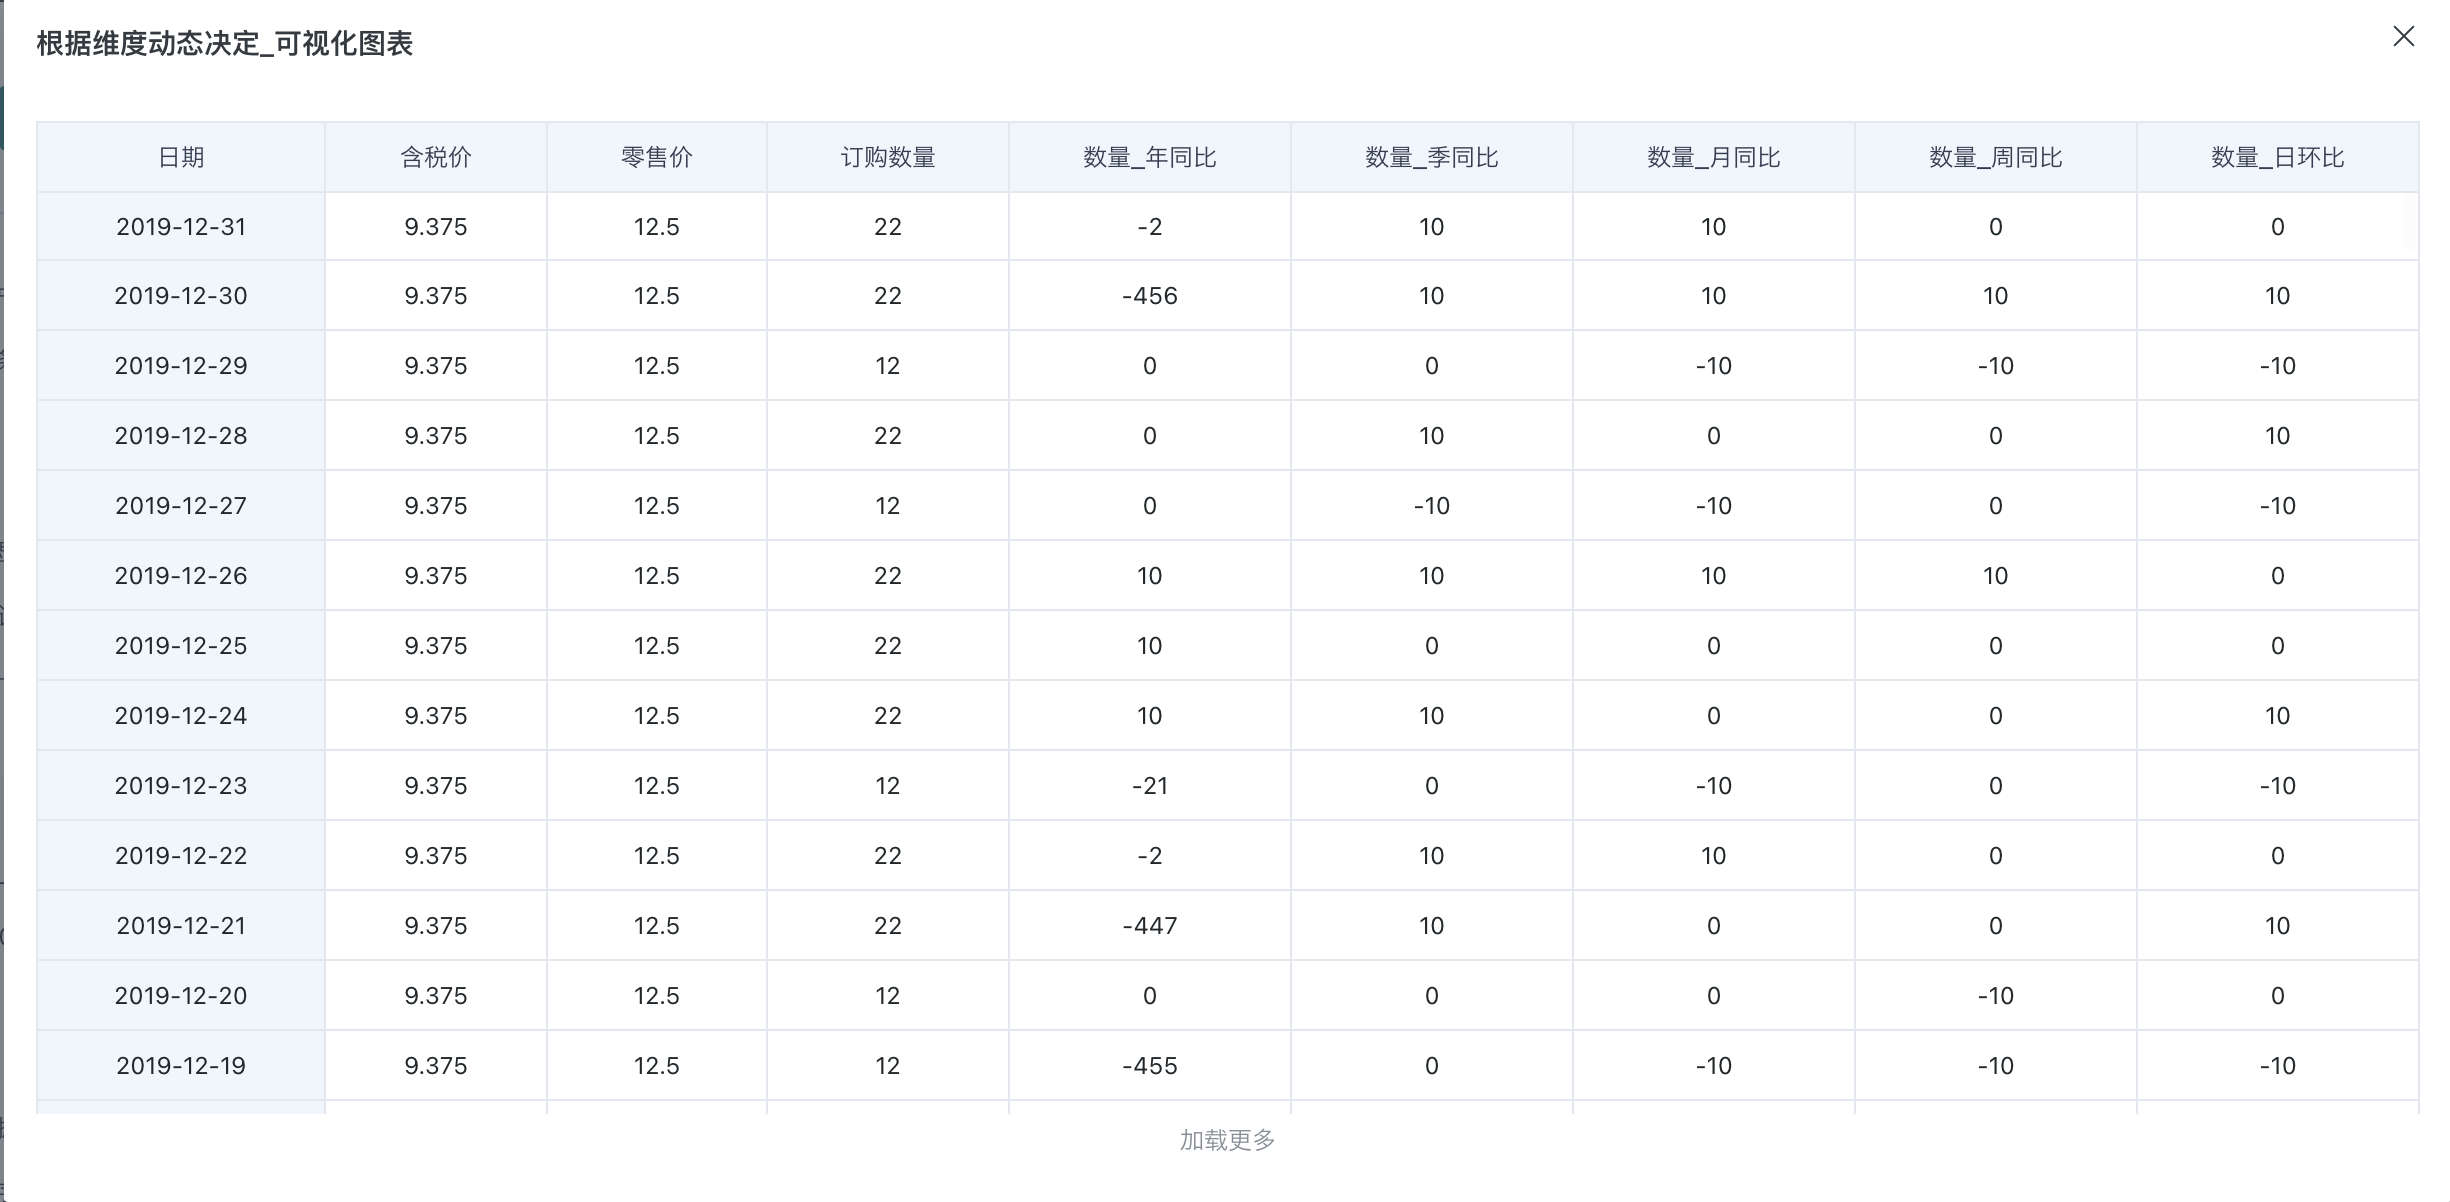Click the 数量_日环比 column header
Image resolution: width=2450 pixels, height=1202 pixels.
pyautogui.click(x=2278, y=157)
